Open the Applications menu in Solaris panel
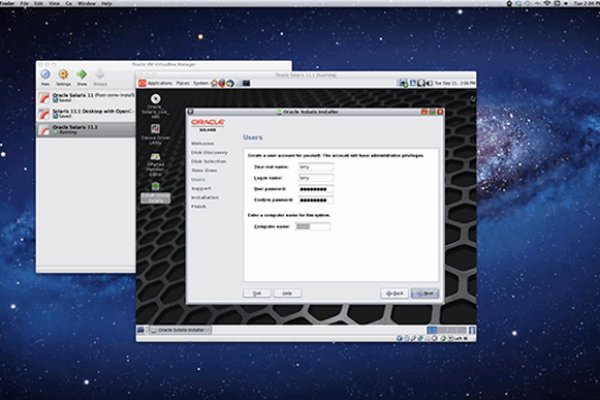Viewport: 600px width, 400px height. point(158,83)
